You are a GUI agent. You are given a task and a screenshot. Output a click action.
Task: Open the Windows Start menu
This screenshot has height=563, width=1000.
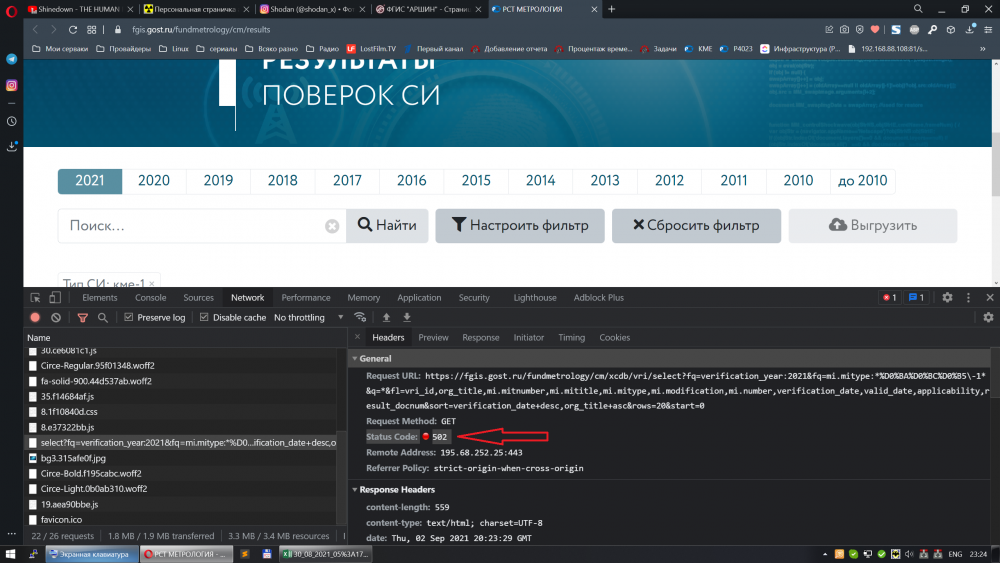tap(10, 554)
